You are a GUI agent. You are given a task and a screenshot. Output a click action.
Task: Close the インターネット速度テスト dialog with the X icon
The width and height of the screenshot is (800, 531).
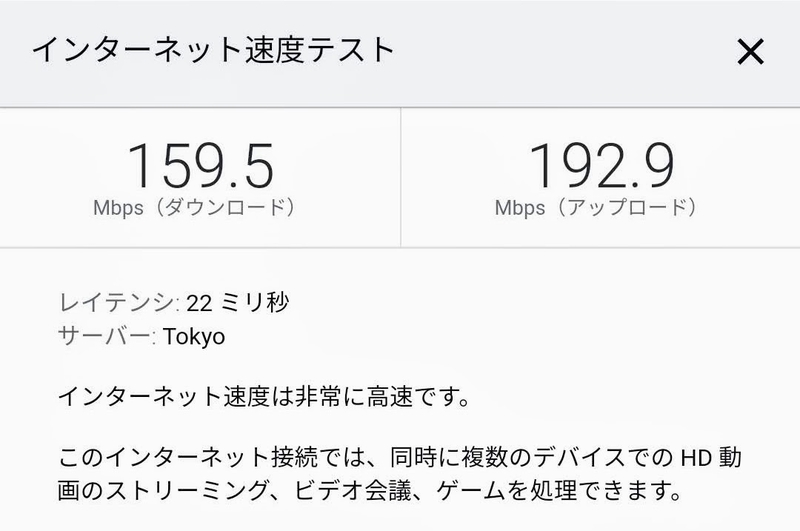[751, 52]
